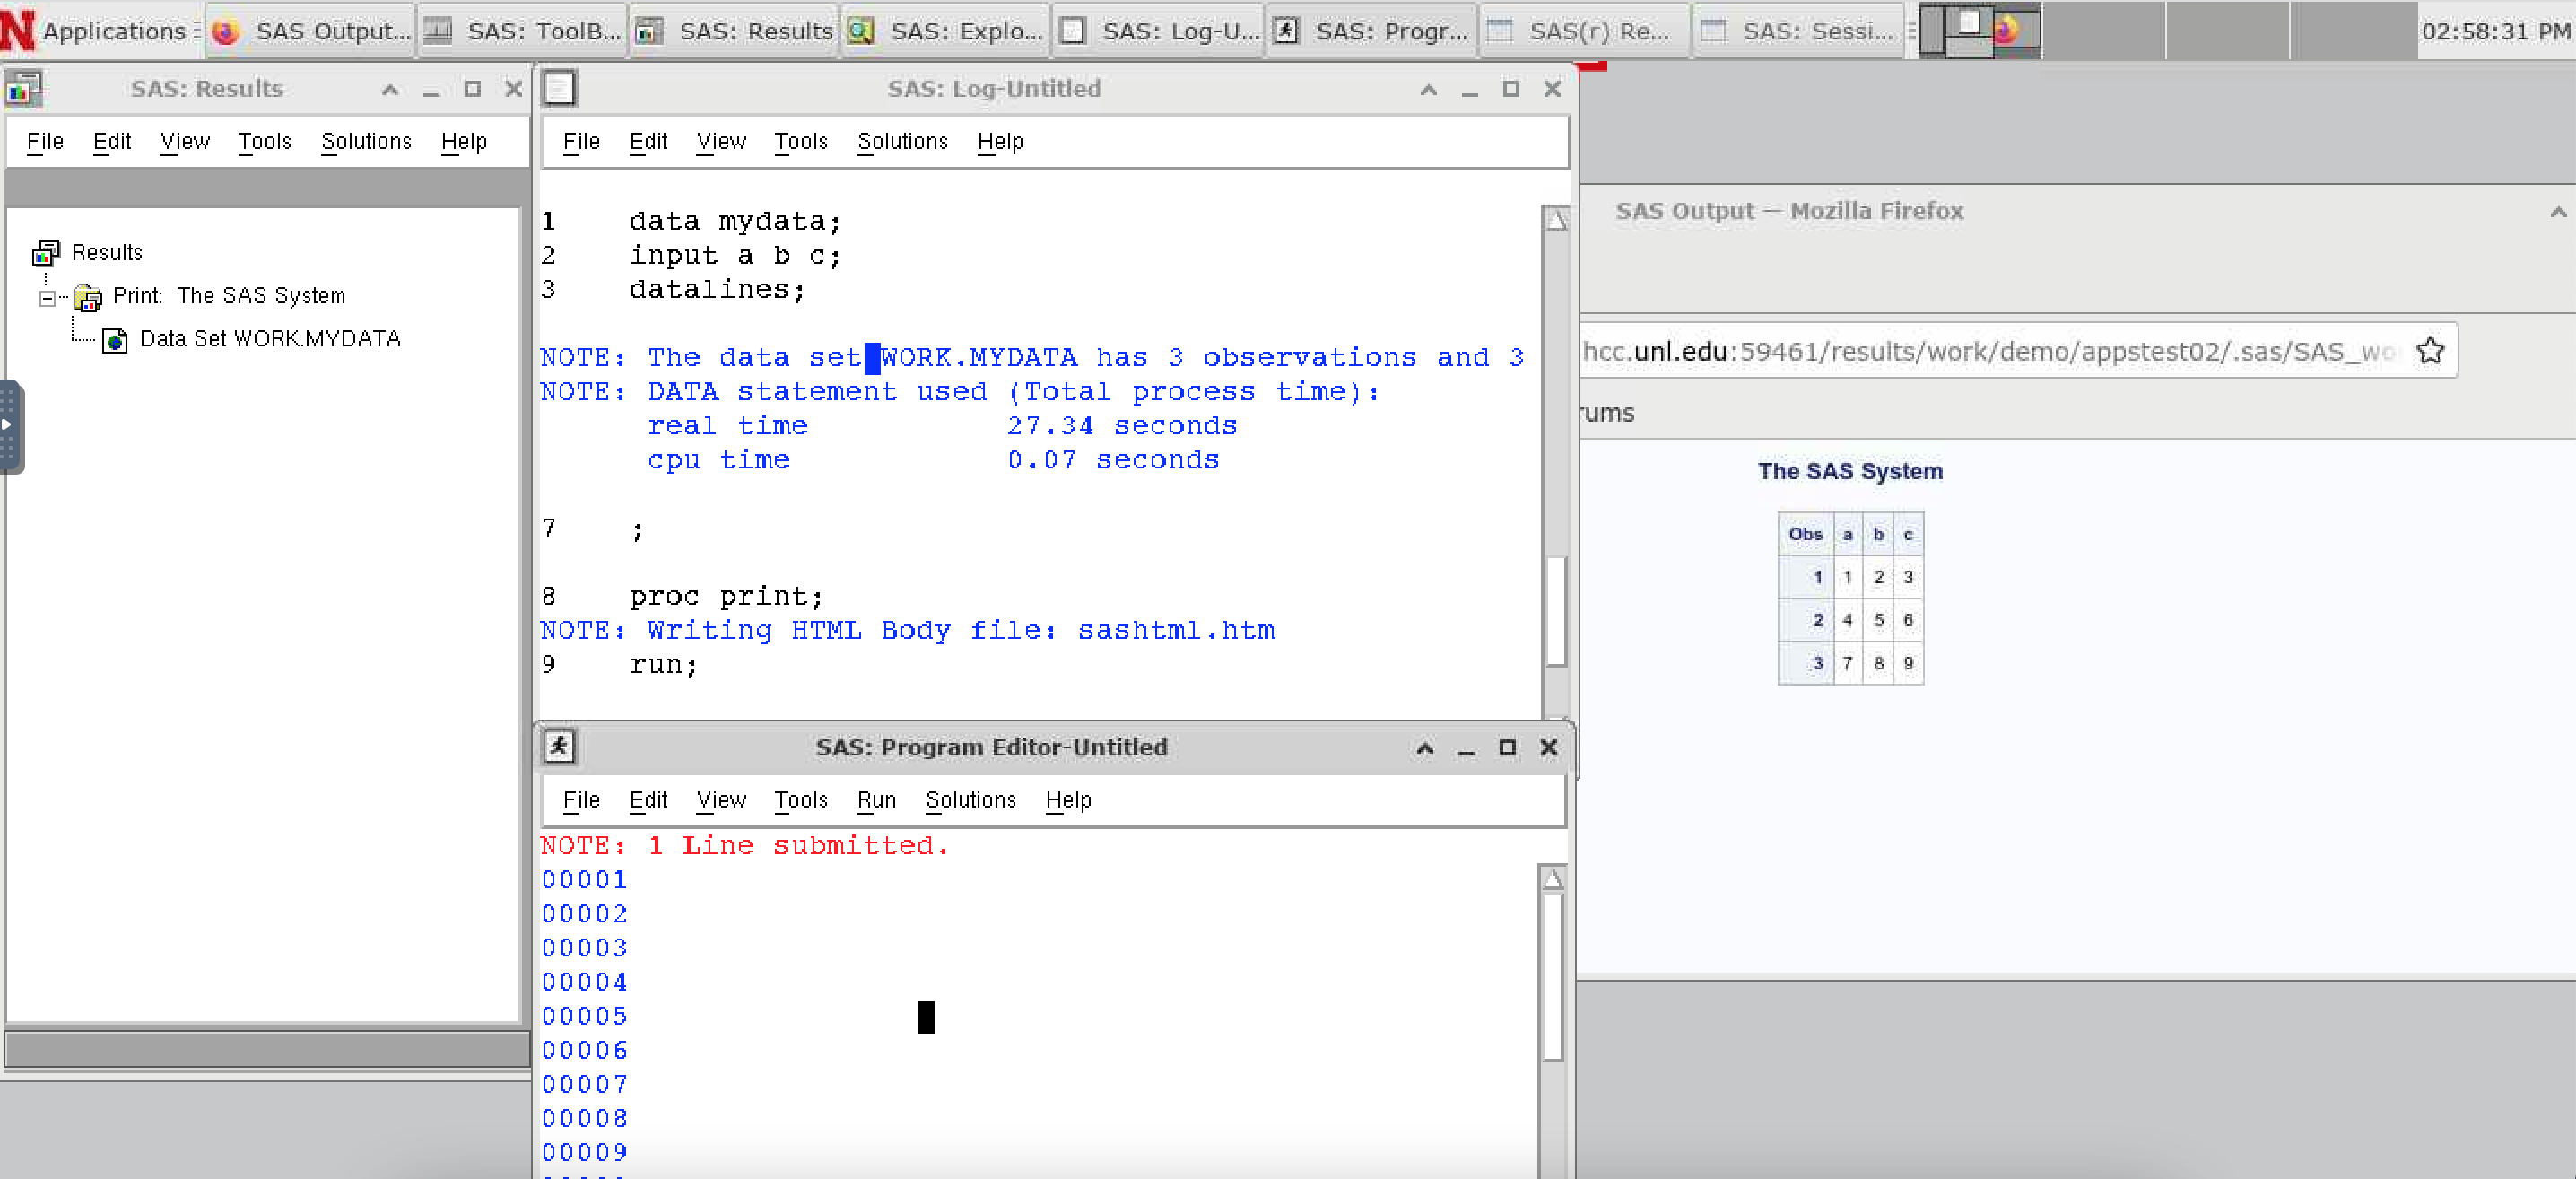Switch to SAS: Session taskbar item
The height and width of the screenshot is (1179, 2576).
click(1798, 31)
